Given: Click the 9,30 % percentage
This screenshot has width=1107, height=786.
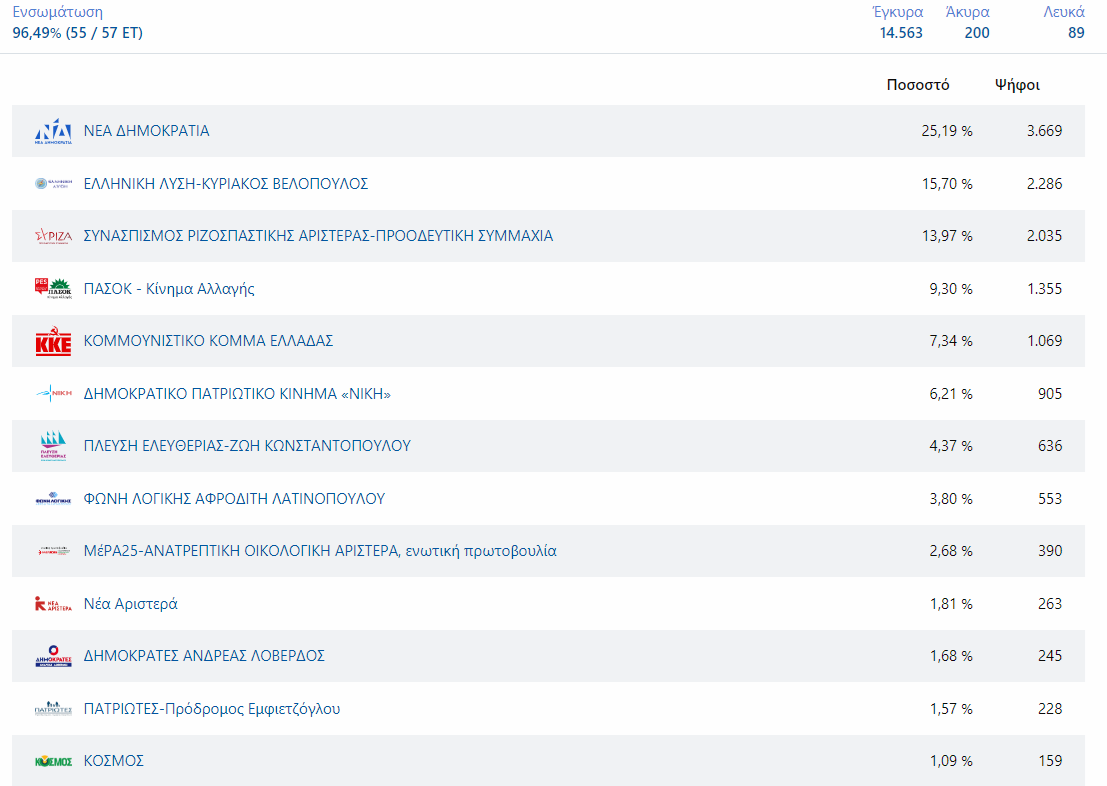Looking at the screenshot, I should [x=951, y=289].
